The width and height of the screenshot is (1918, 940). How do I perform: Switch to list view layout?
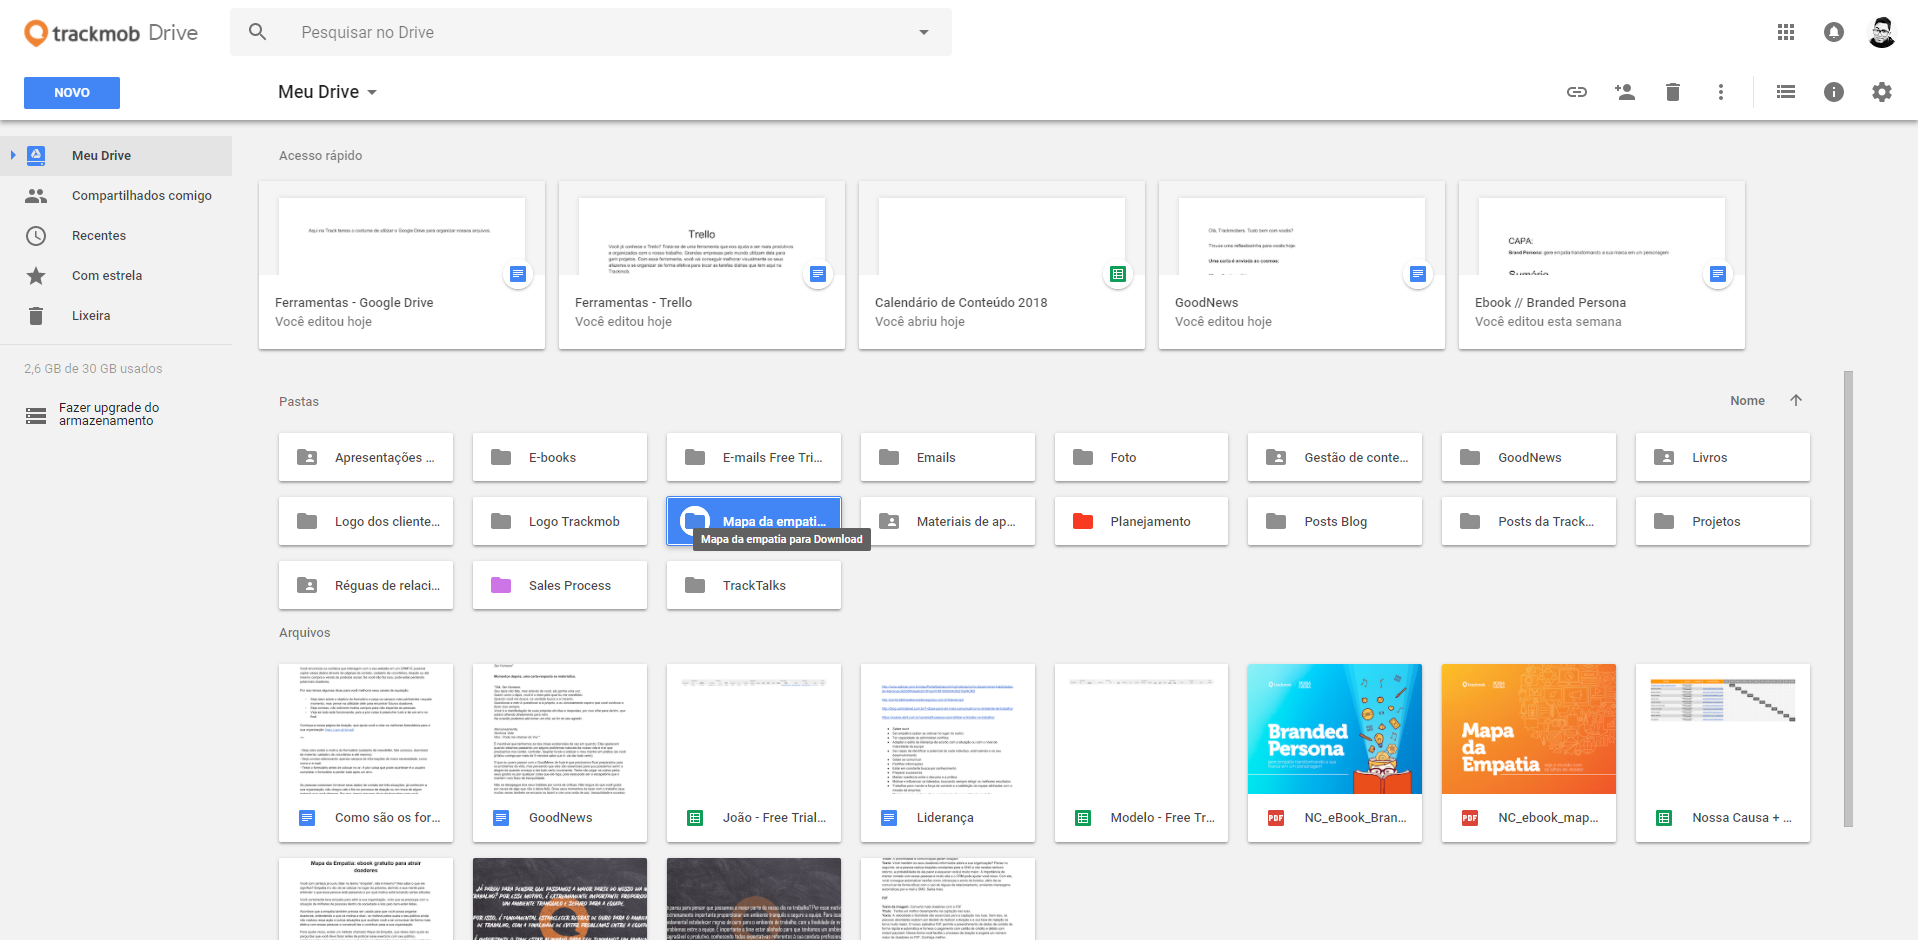coord(1785,92)
